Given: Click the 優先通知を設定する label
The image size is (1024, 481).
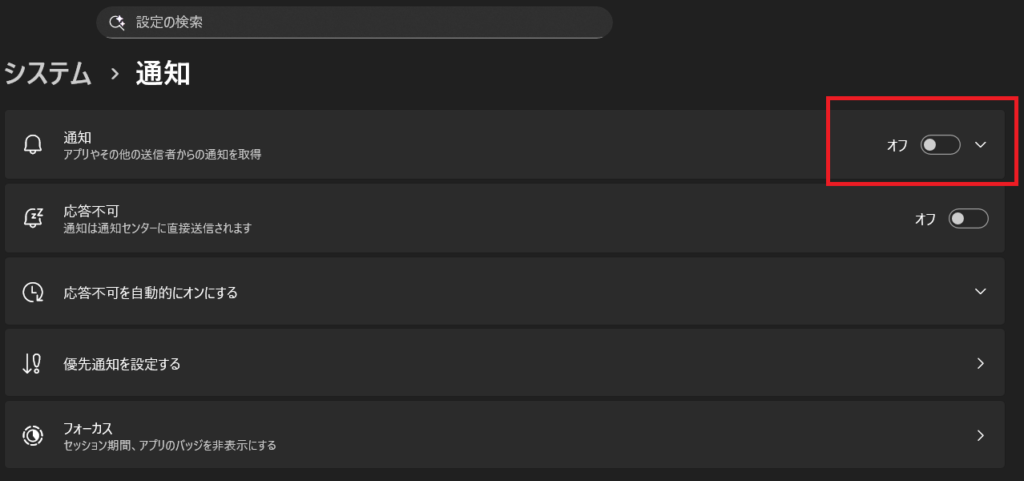Looking at the screenshot, I should point(122,364).
